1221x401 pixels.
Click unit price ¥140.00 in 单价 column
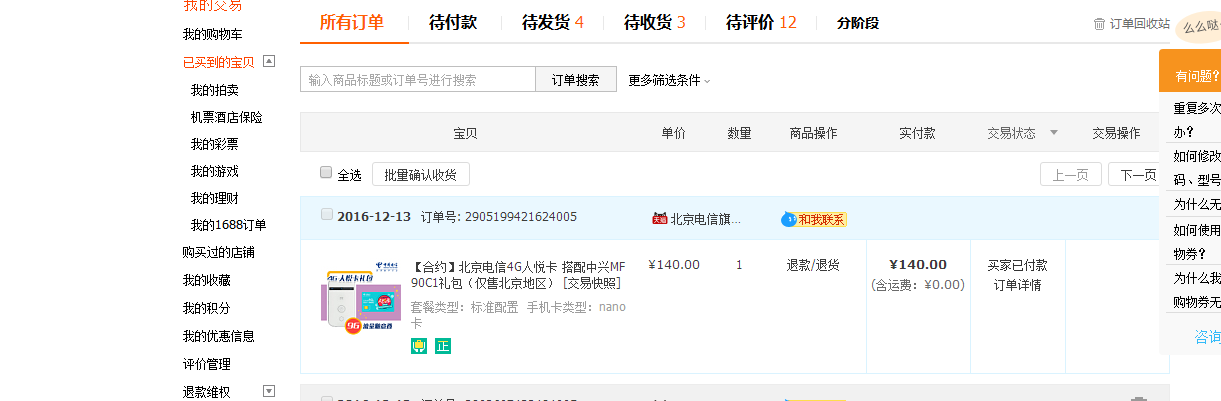(x=674, y=265)
